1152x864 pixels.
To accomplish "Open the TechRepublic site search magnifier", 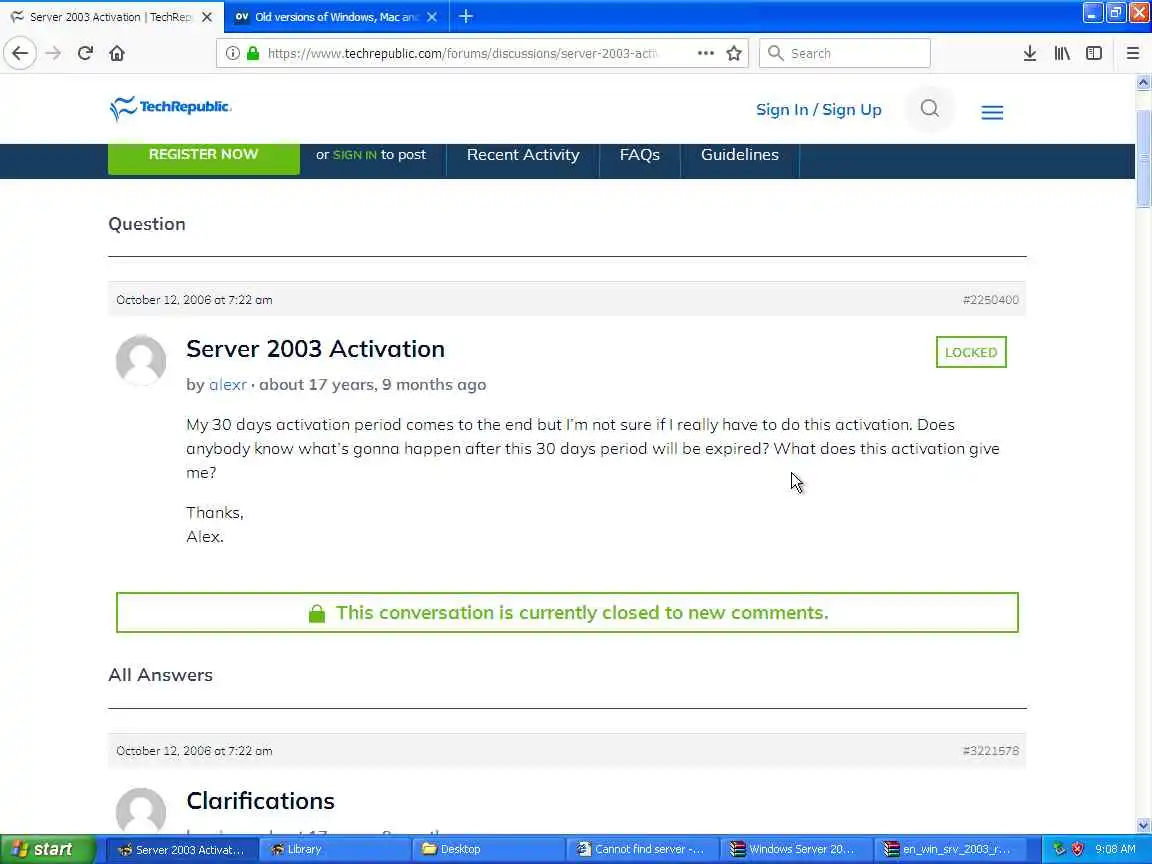I will [x=929, y=109].
